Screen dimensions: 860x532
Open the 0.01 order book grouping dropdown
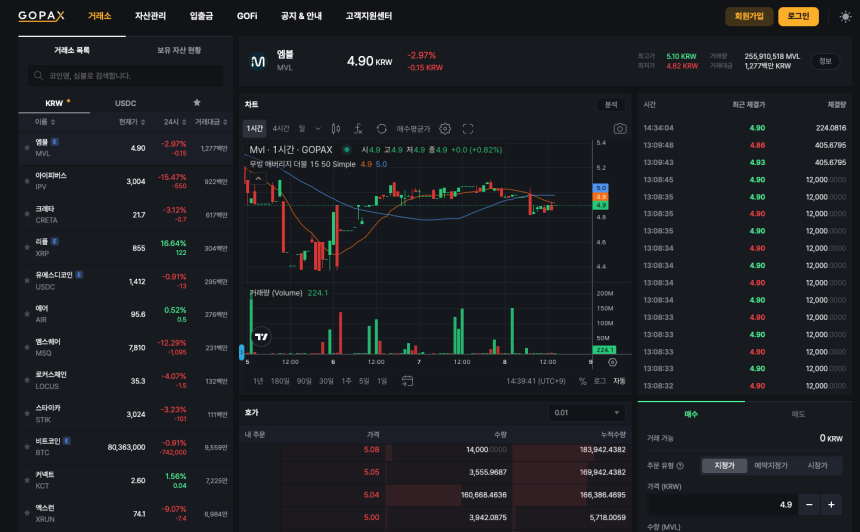pos(587,413)
